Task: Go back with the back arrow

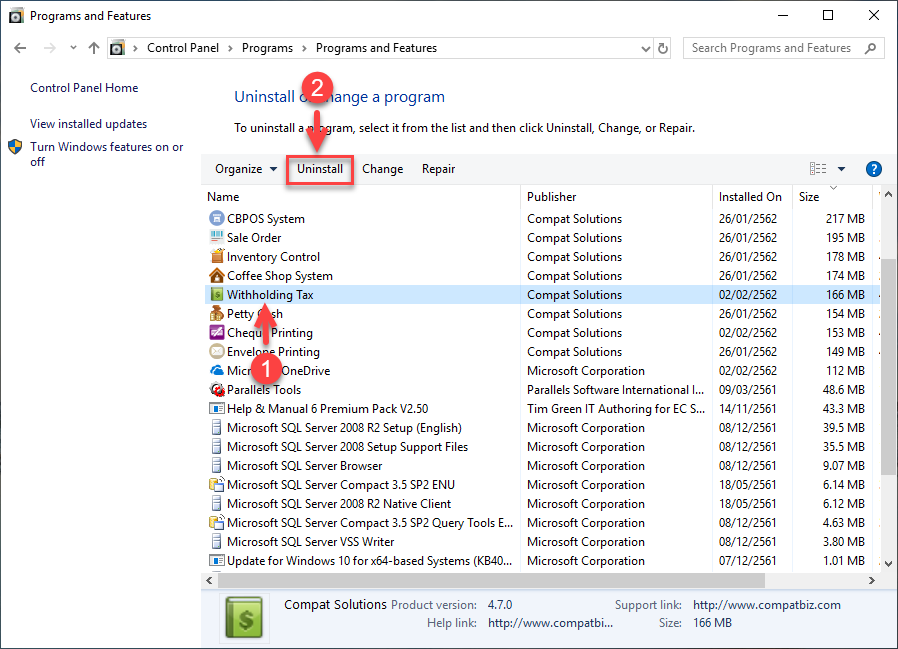Action: click(x=20, y=48)
